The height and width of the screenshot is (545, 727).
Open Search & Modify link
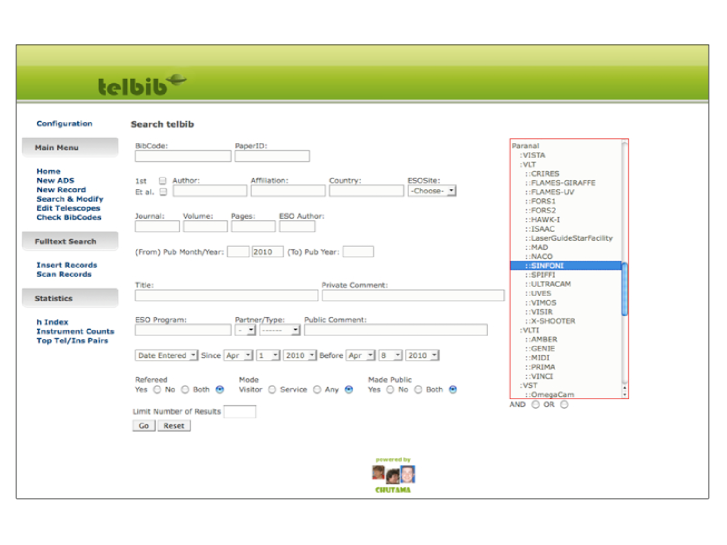pyautogui.click(x=70, y=199)
